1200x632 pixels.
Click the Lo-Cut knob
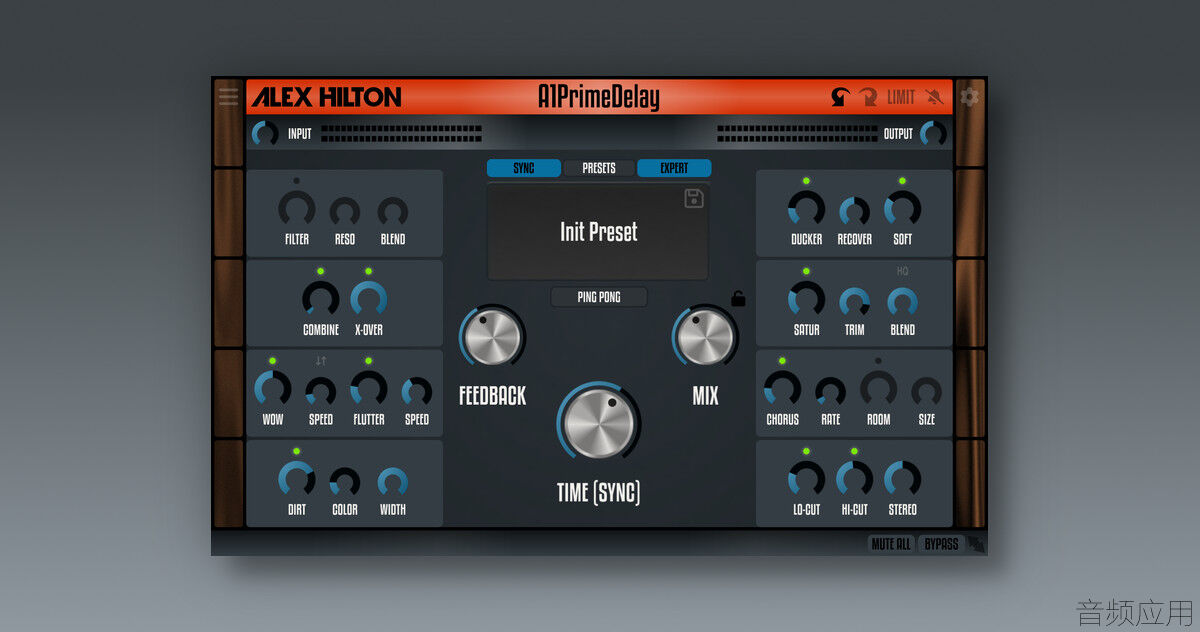point(806,480)
